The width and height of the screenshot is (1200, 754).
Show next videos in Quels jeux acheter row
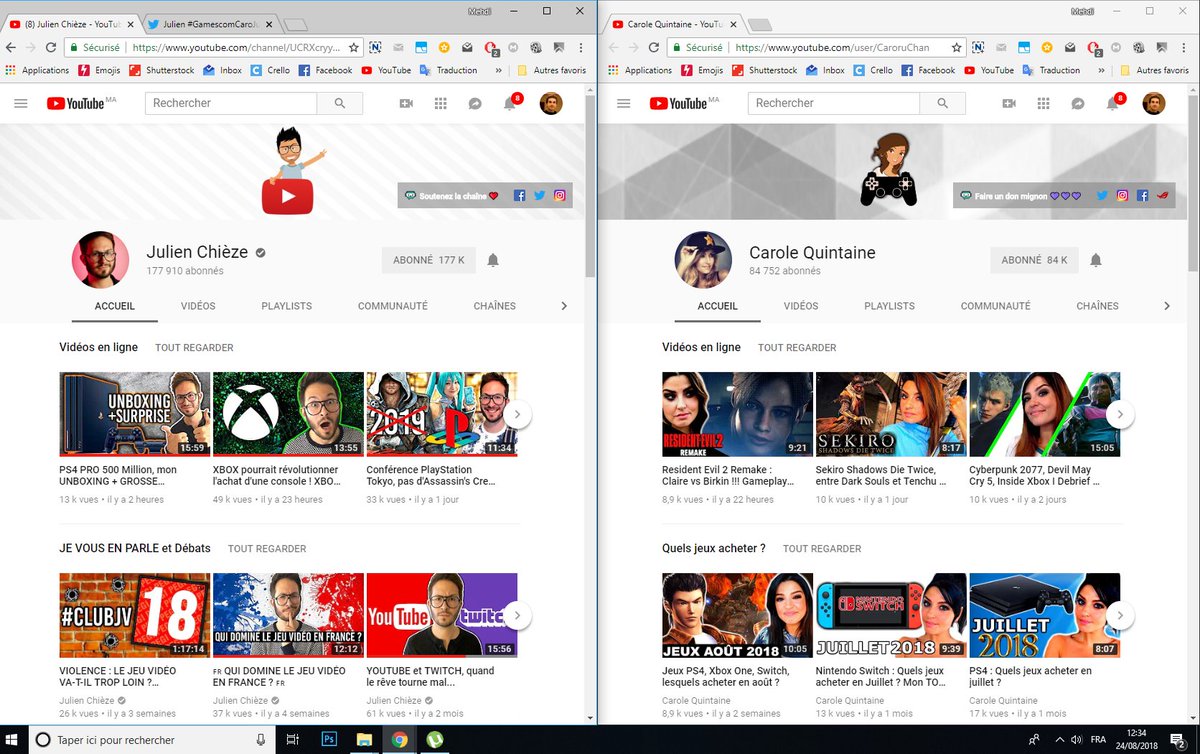click(1120, 615)
